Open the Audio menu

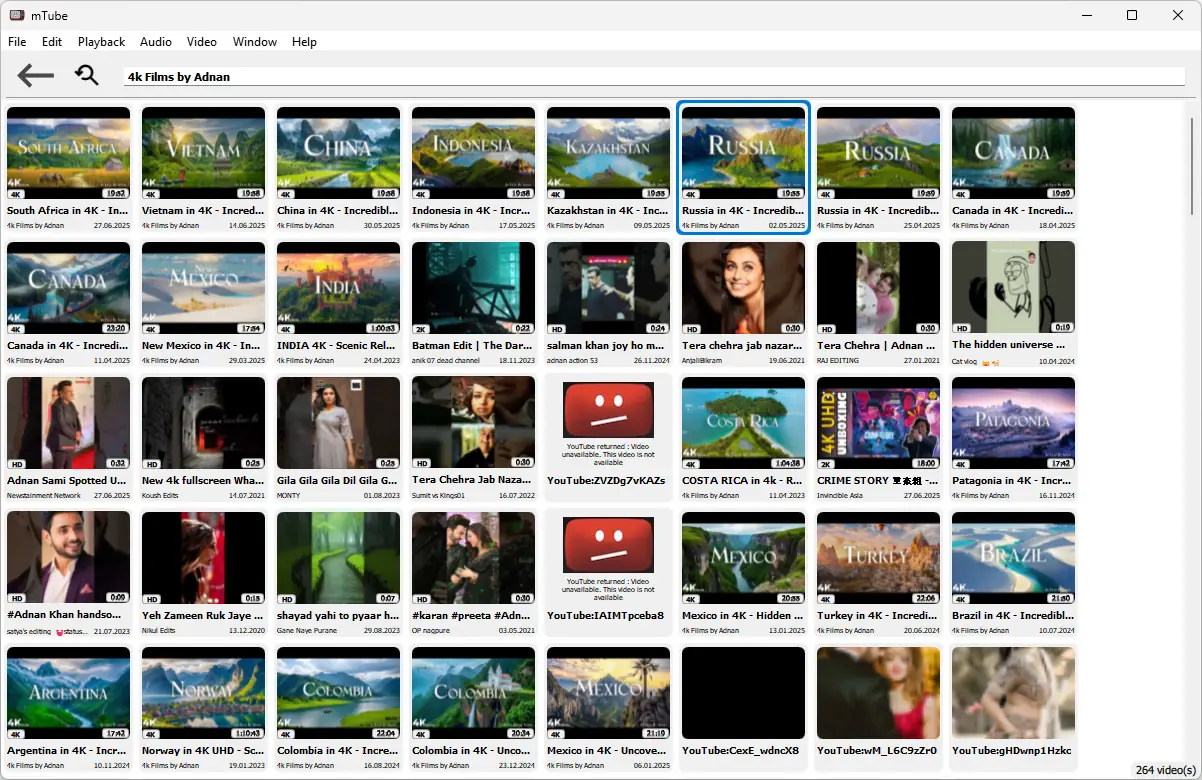155,42
